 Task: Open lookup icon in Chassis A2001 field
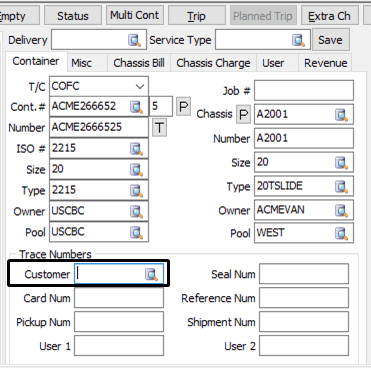[341, 115]
